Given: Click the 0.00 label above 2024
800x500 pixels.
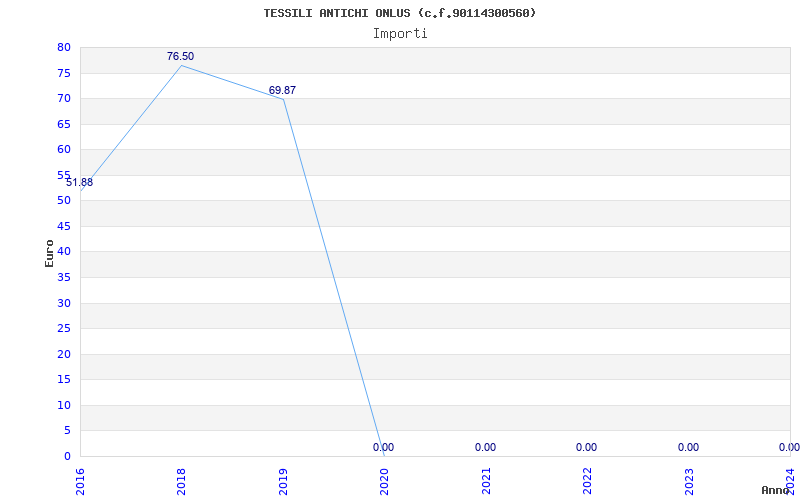Looking at the screenshot, I should click(789, 447).
